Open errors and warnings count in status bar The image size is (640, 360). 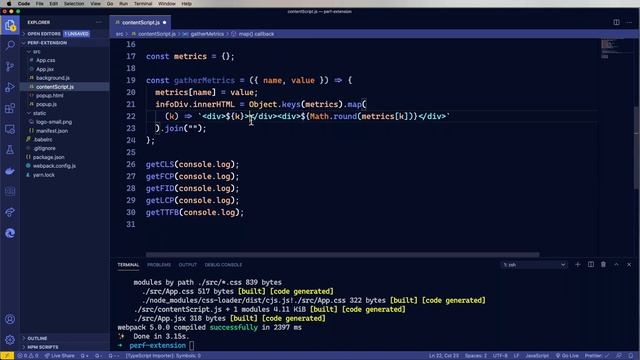[x=28, y=356]
